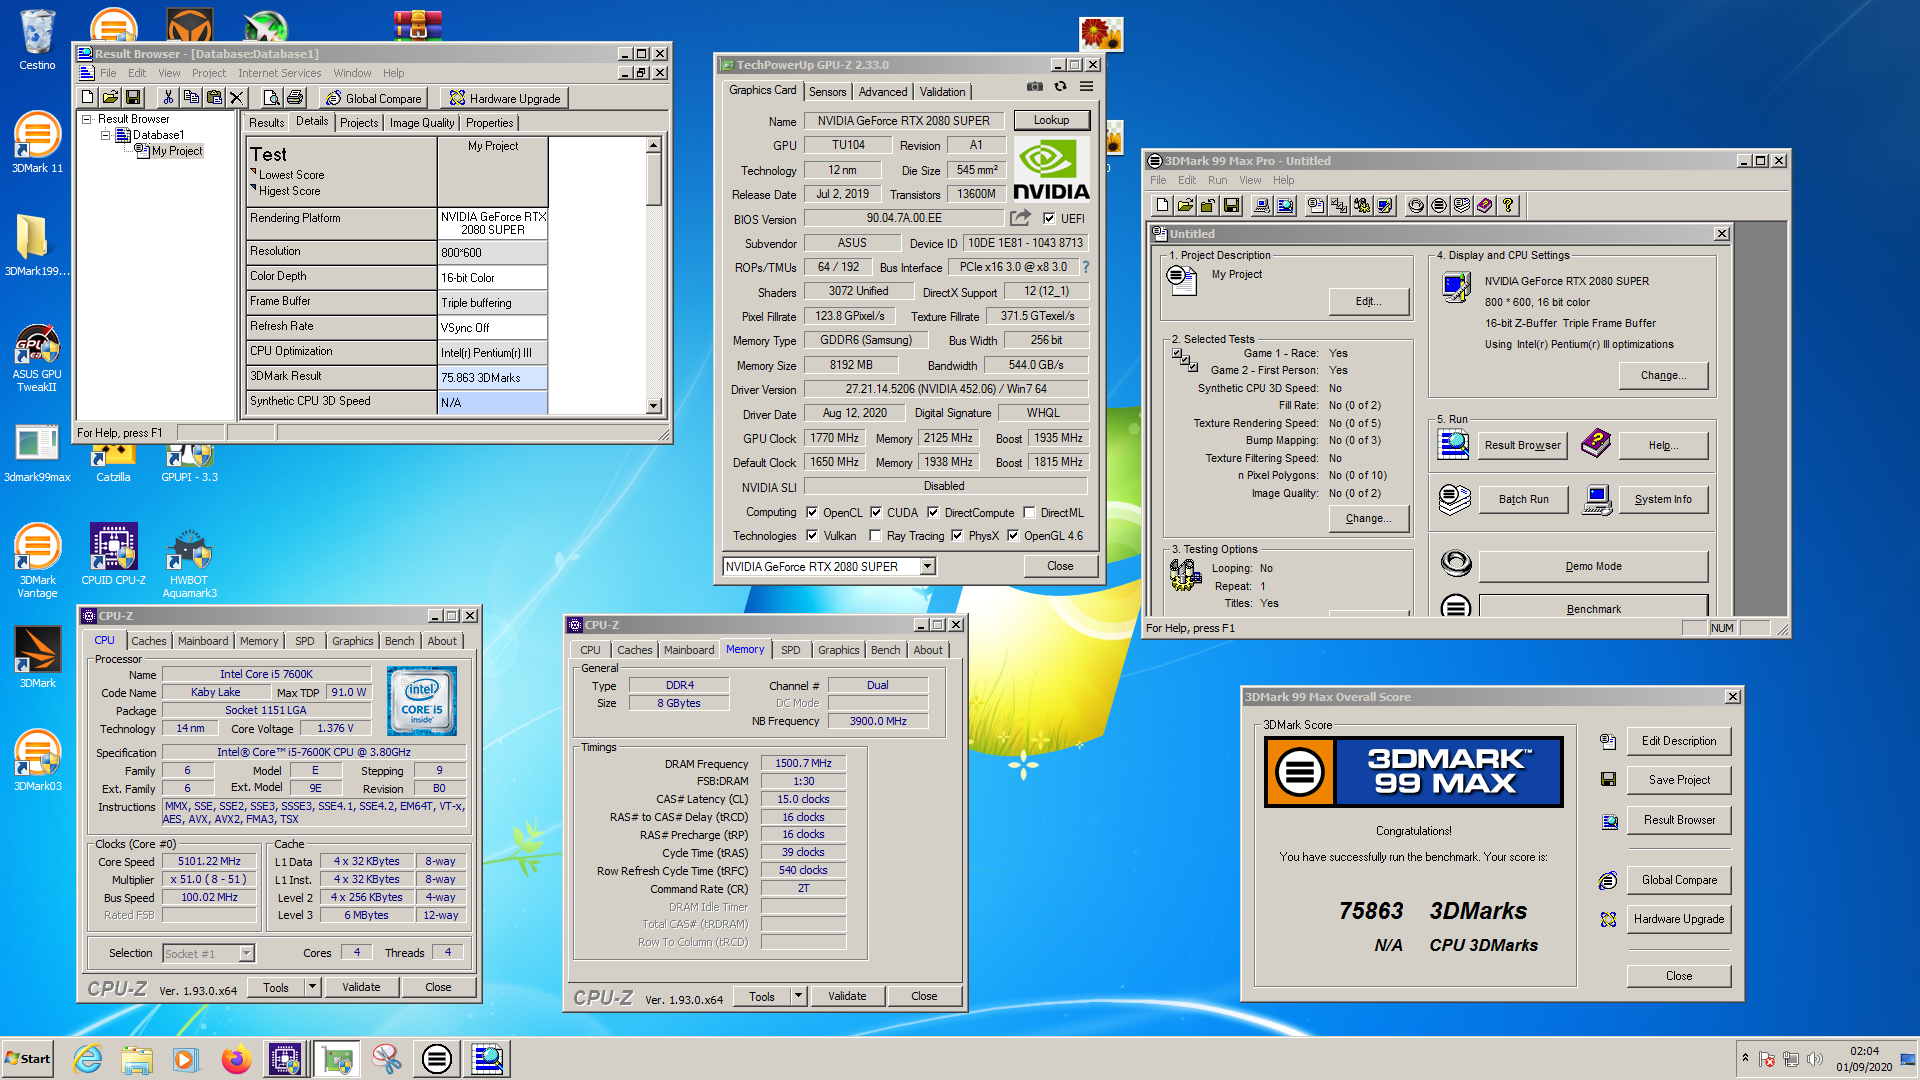1920x1080 pixels.
Task: Click Save floppy icon in Result Browser toolbar
Action: [x=133, y=97]
